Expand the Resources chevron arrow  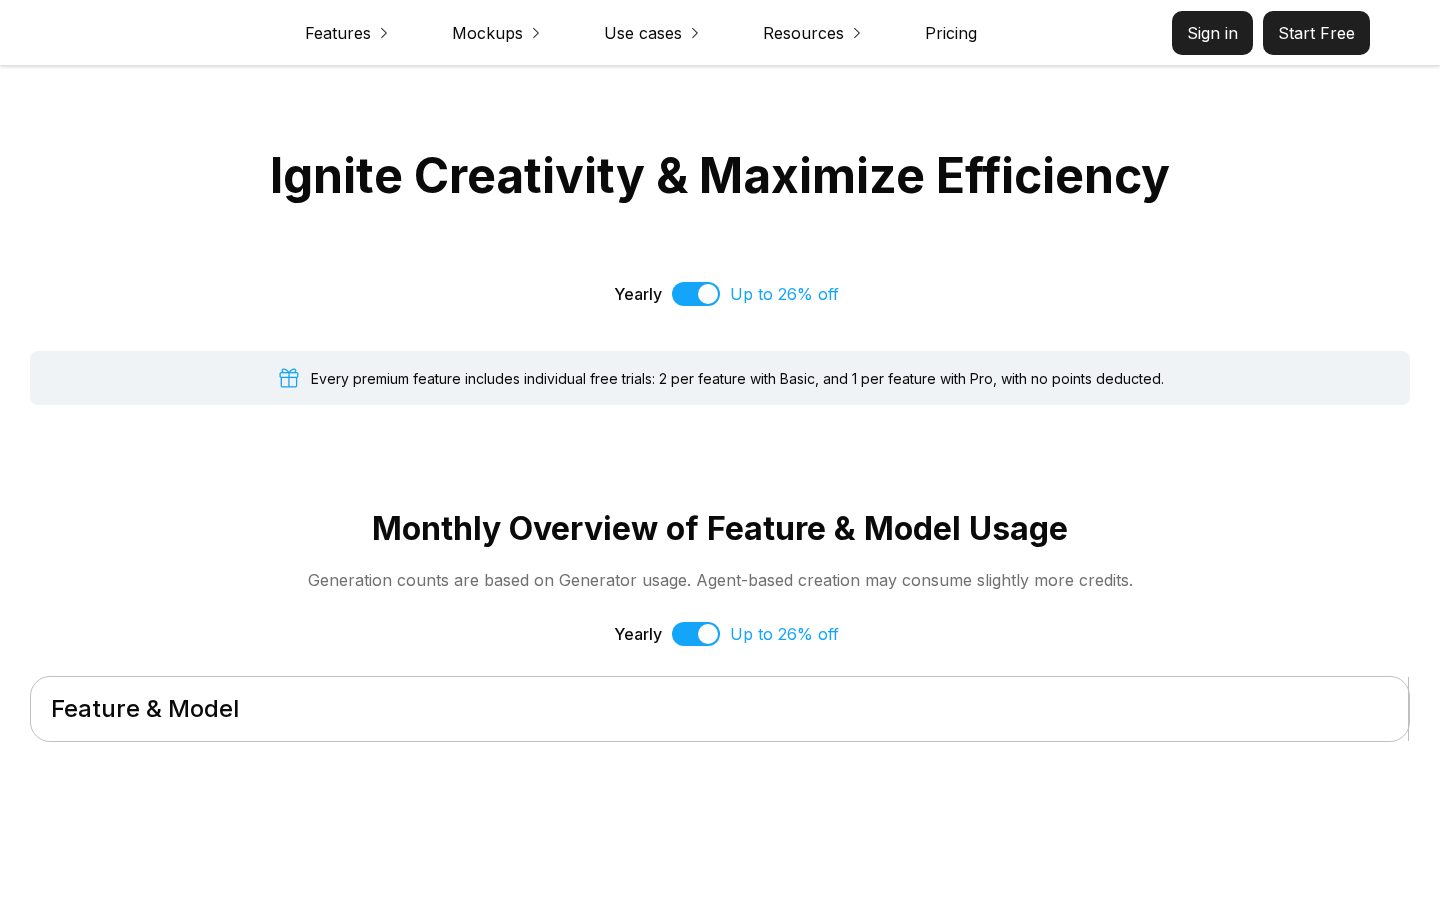[857, 33]
